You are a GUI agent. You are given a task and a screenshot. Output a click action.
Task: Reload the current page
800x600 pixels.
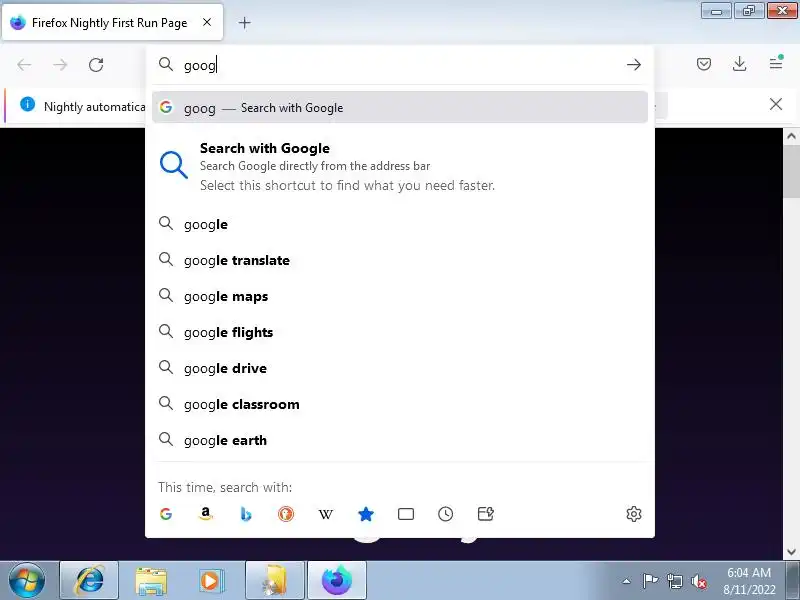click(x=96, y=65)
